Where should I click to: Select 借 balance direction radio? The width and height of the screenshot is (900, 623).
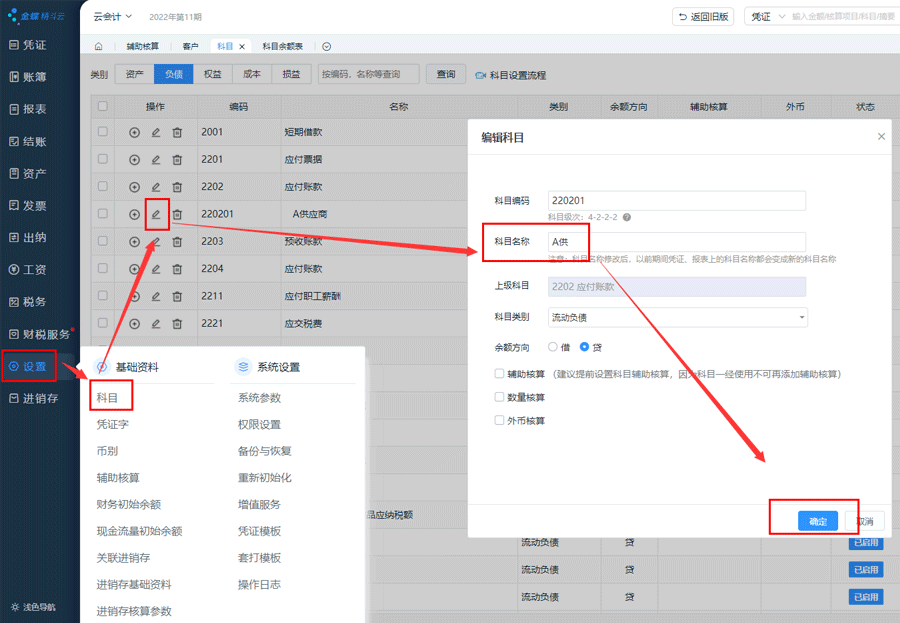[x=552, y=347]
